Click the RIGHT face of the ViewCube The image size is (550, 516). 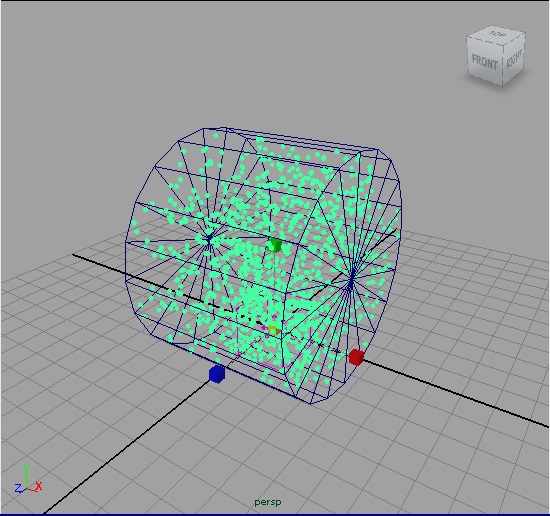(x=515, y=59)
